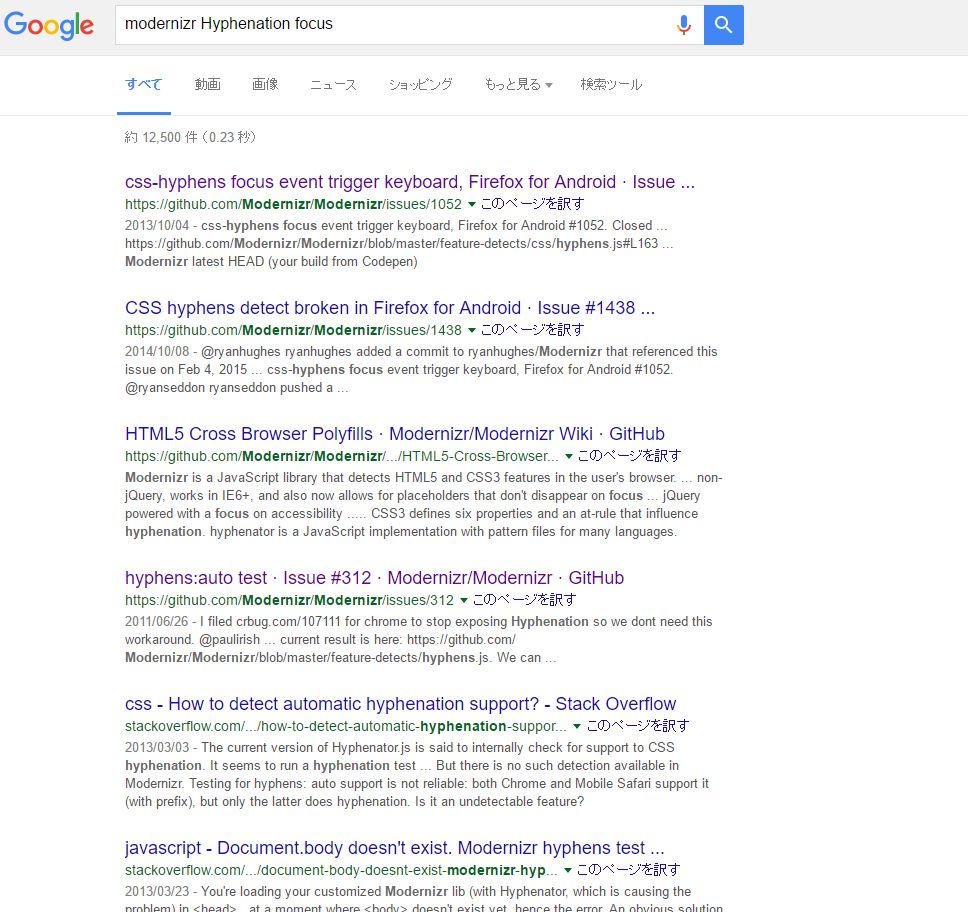Switch to the 画像 tab

pos(265,84)
